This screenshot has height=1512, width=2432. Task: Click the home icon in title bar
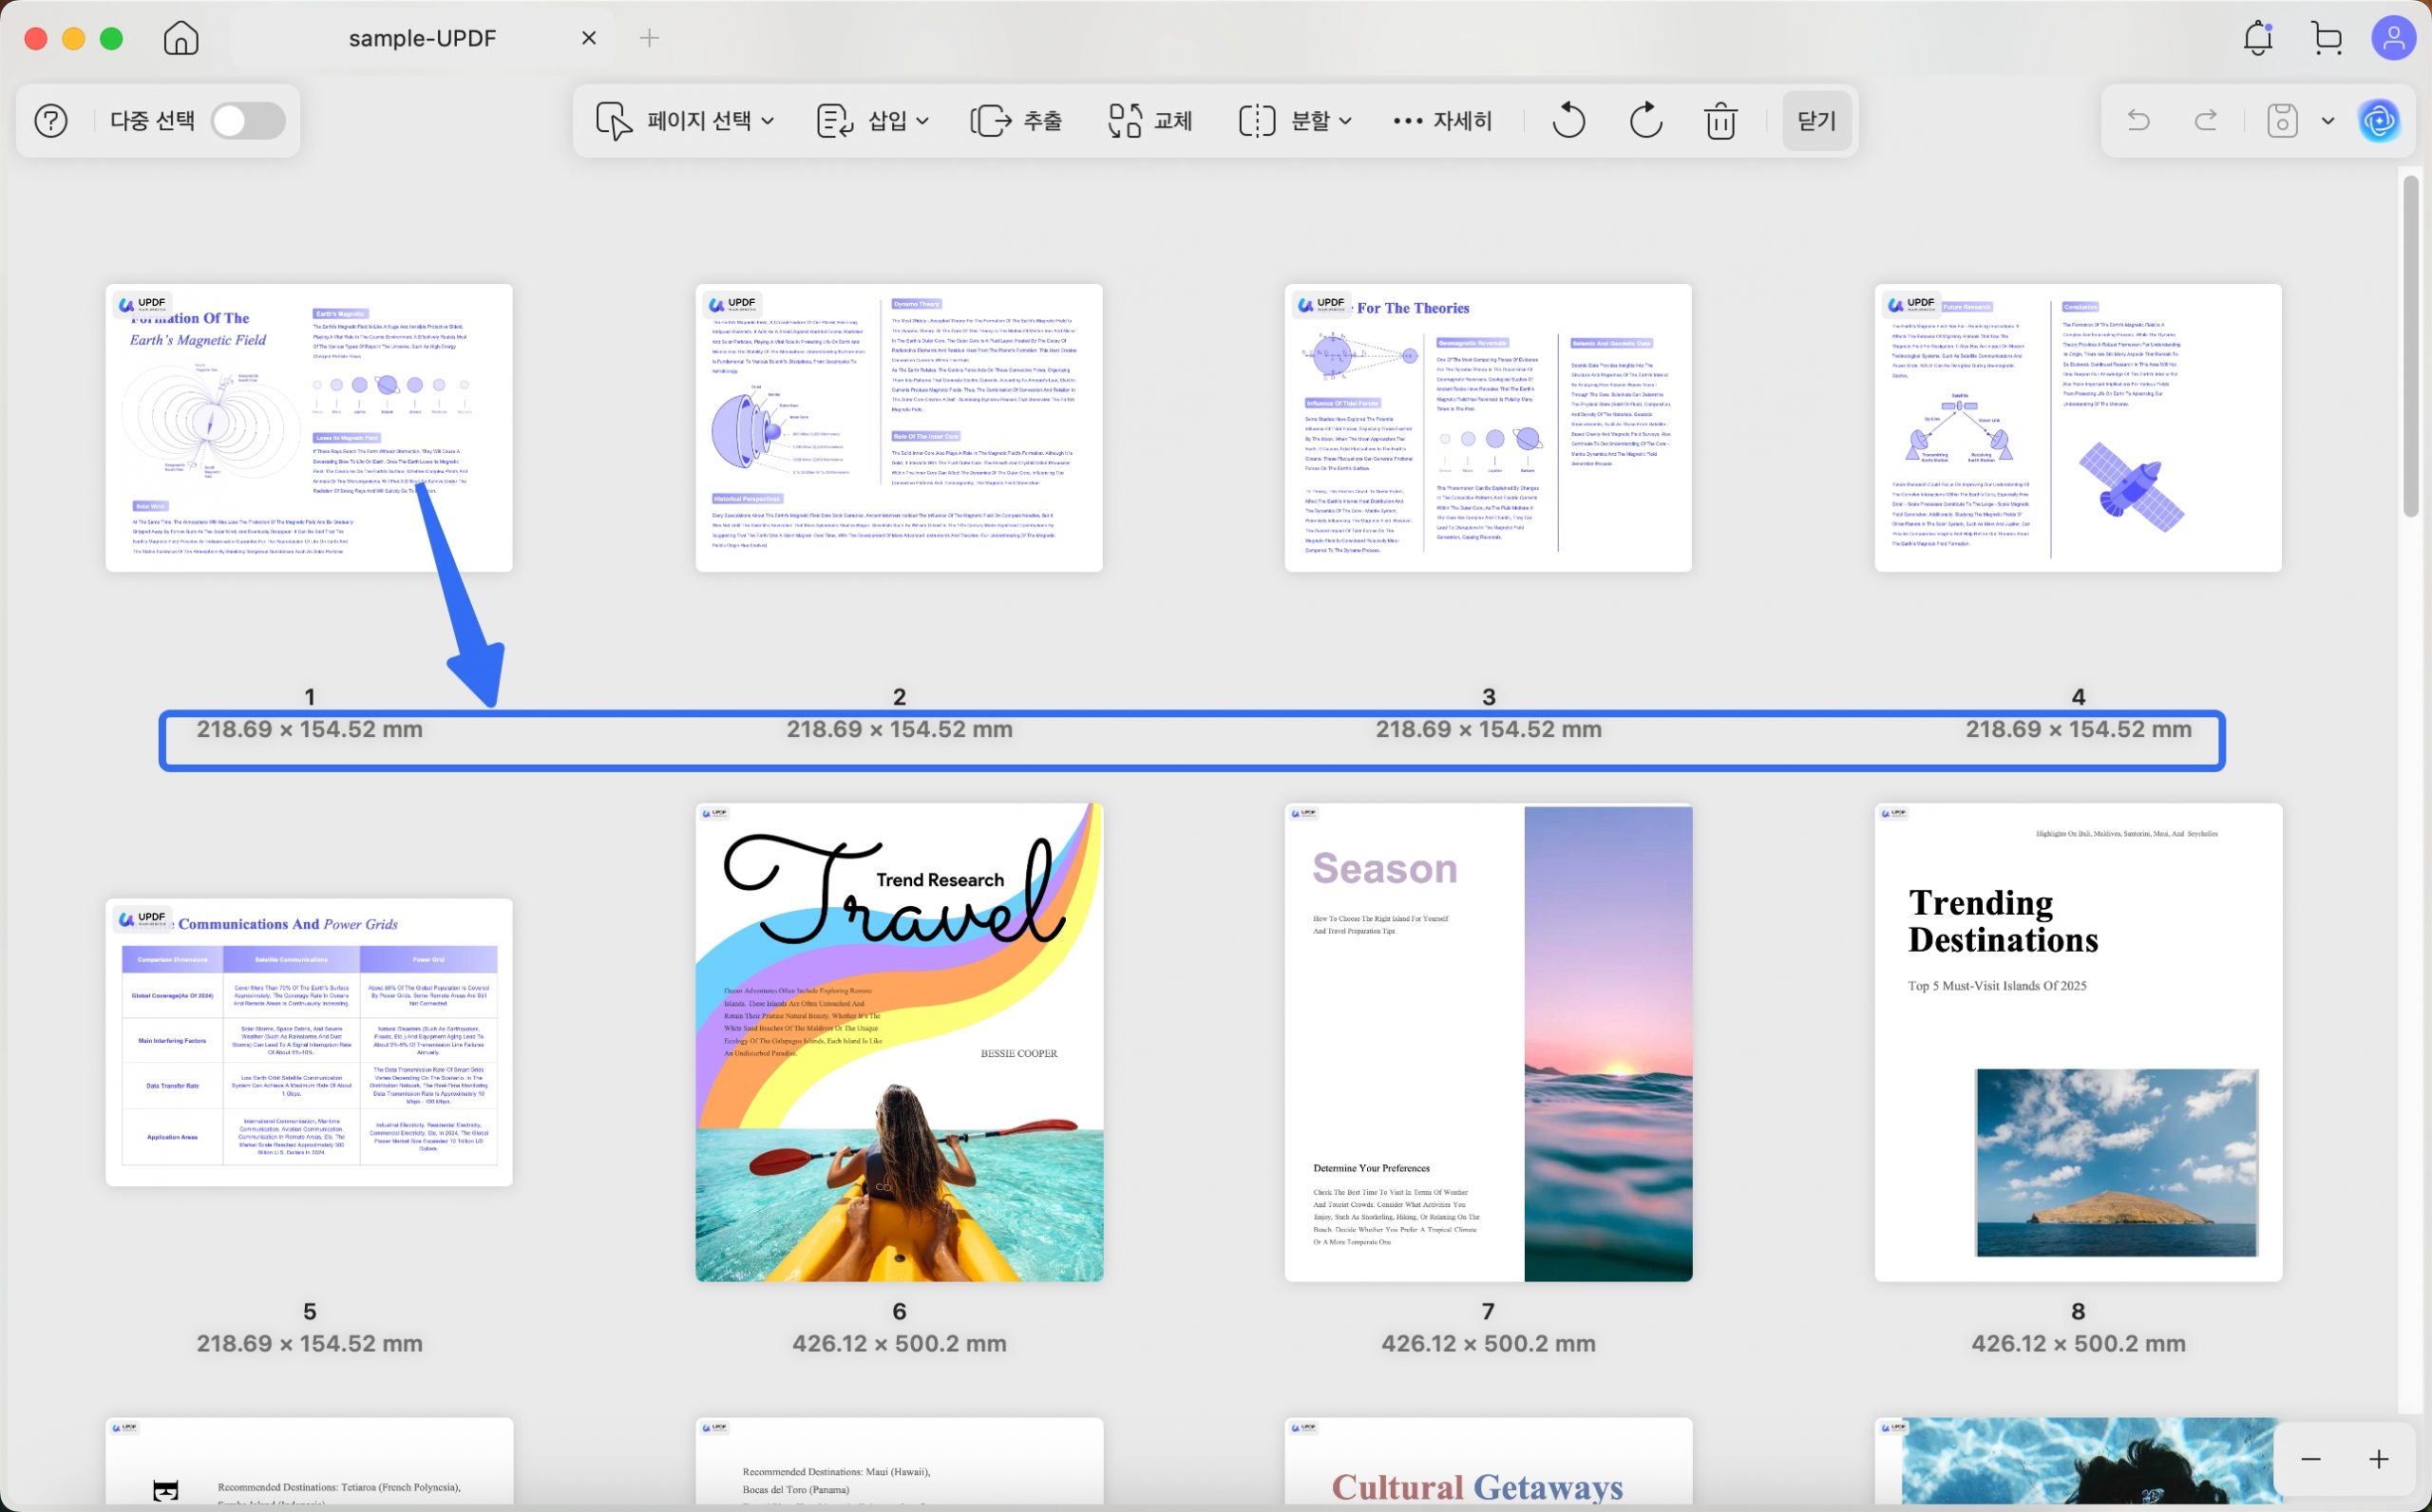181,38
